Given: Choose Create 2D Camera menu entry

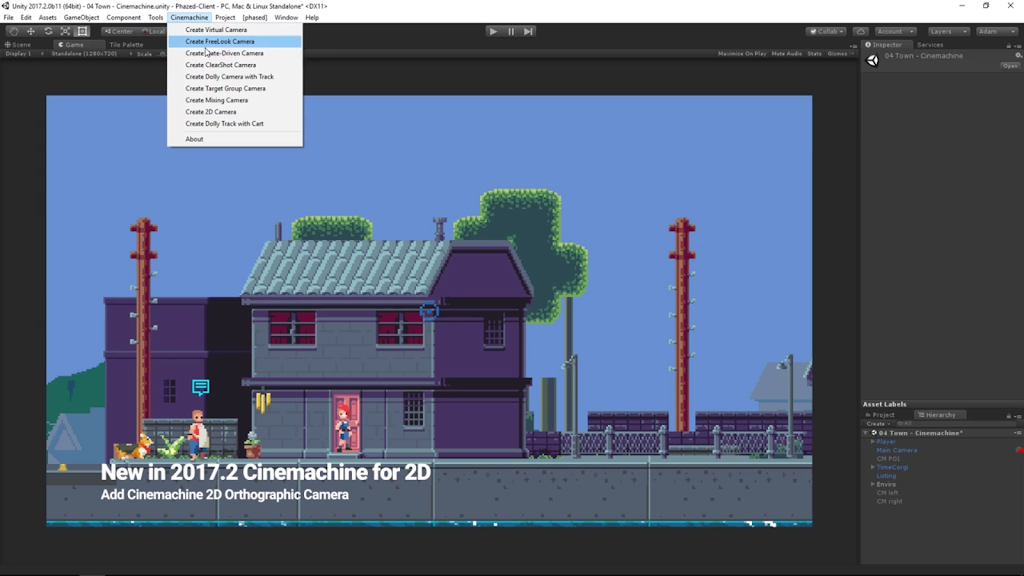Looking at the screenshot, I should click(211, 112).
